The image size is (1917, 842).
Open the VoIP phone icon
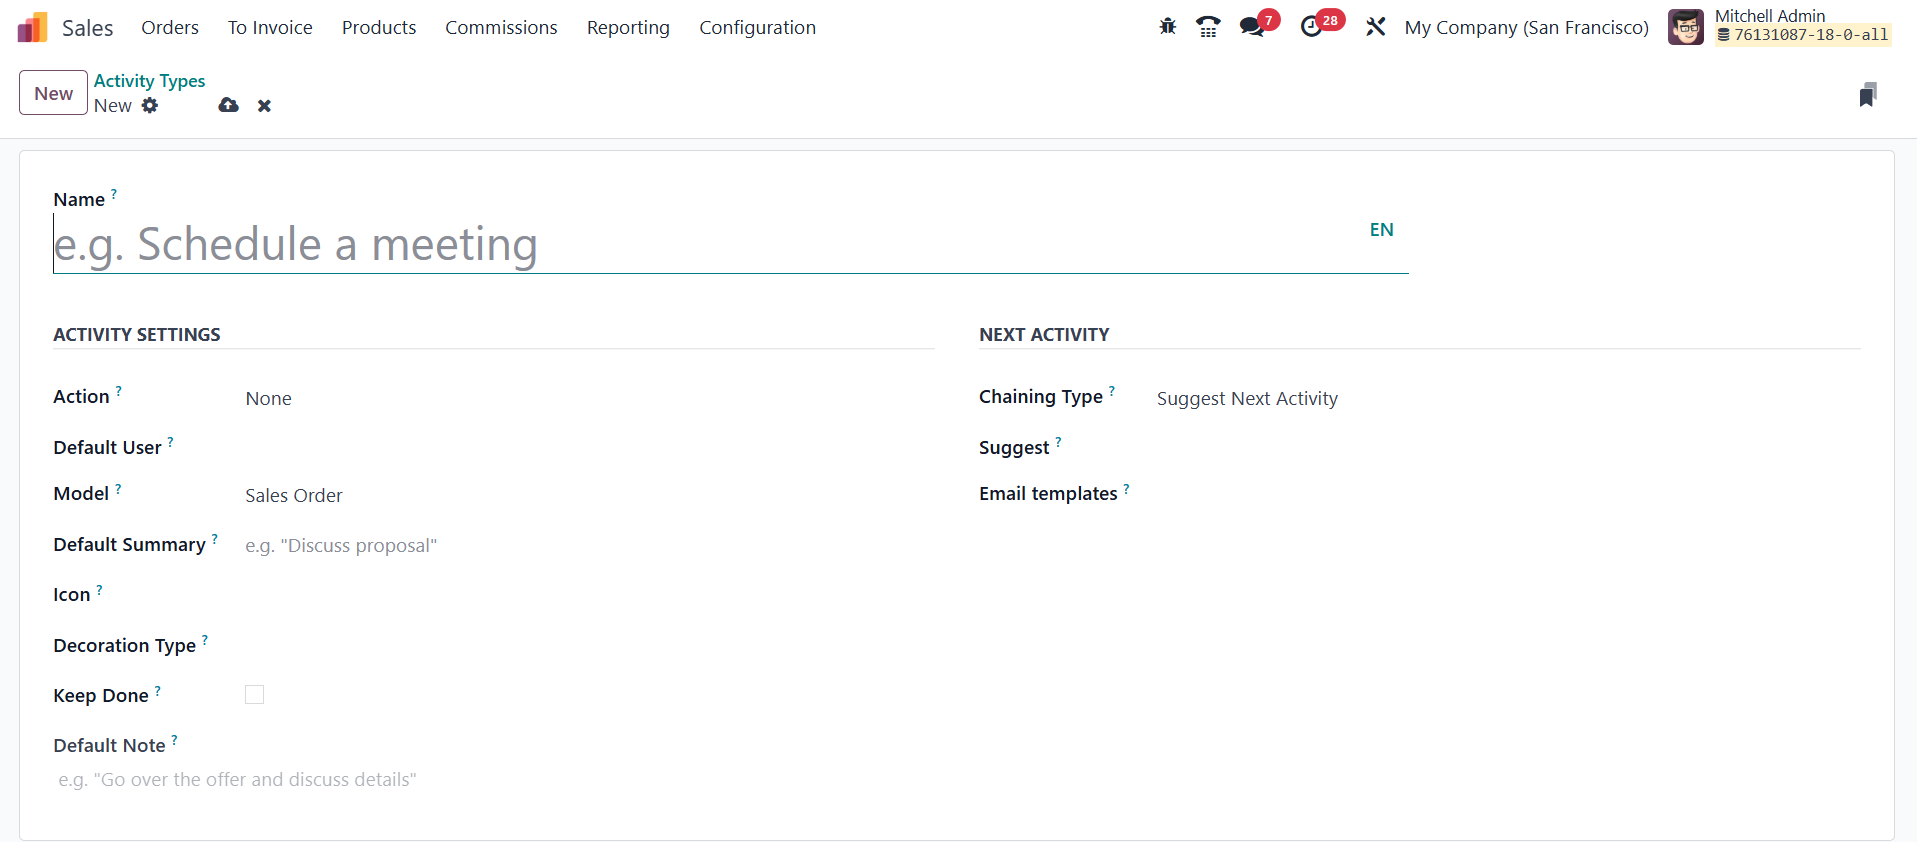(1208, 27)
